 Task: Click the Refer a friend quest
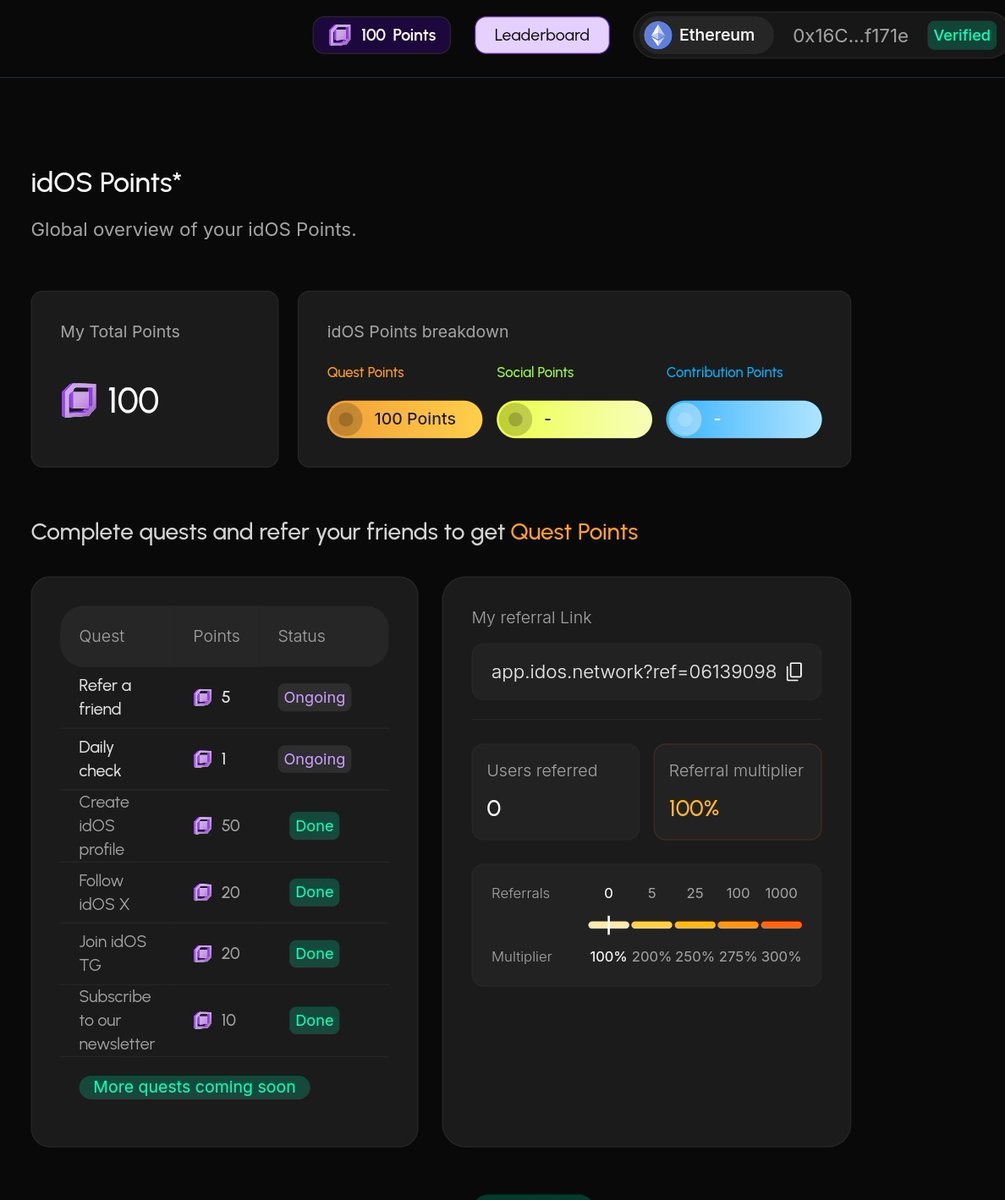(x=105, y=697)
